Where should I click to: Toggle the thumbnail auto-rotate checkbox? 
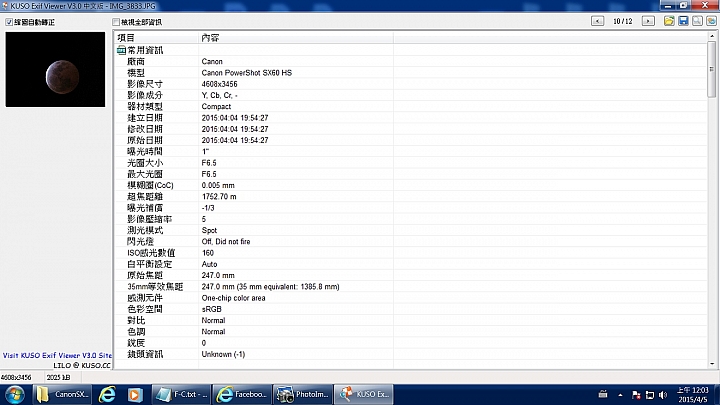click(x=9, y=22)
